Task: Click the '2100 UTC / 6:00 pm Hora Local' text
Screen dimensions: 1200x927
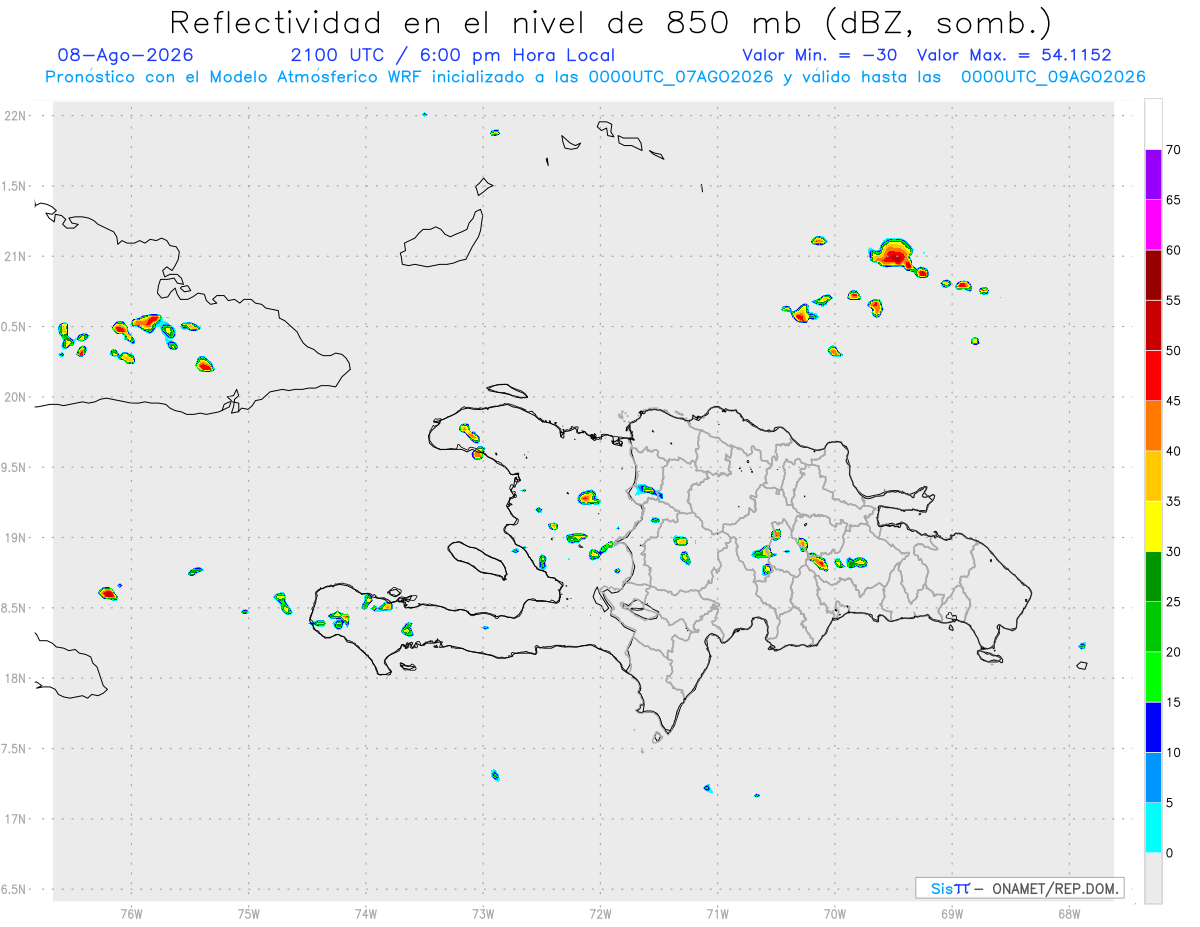Action: point(452,55)
